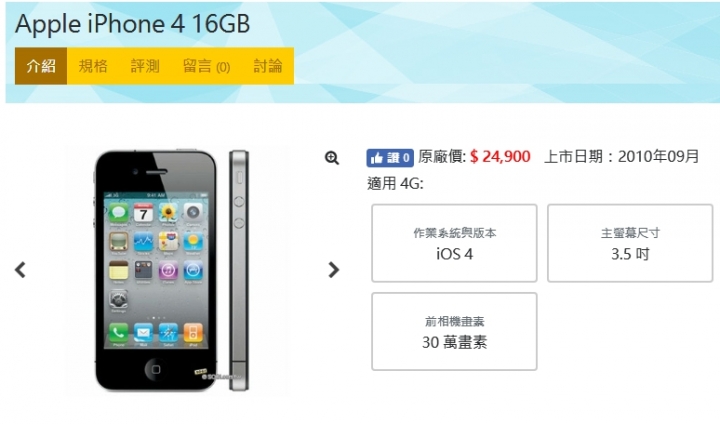Open the 評測 tab
Viewport: 720px width, 424px height.
[x=145, y=66]
